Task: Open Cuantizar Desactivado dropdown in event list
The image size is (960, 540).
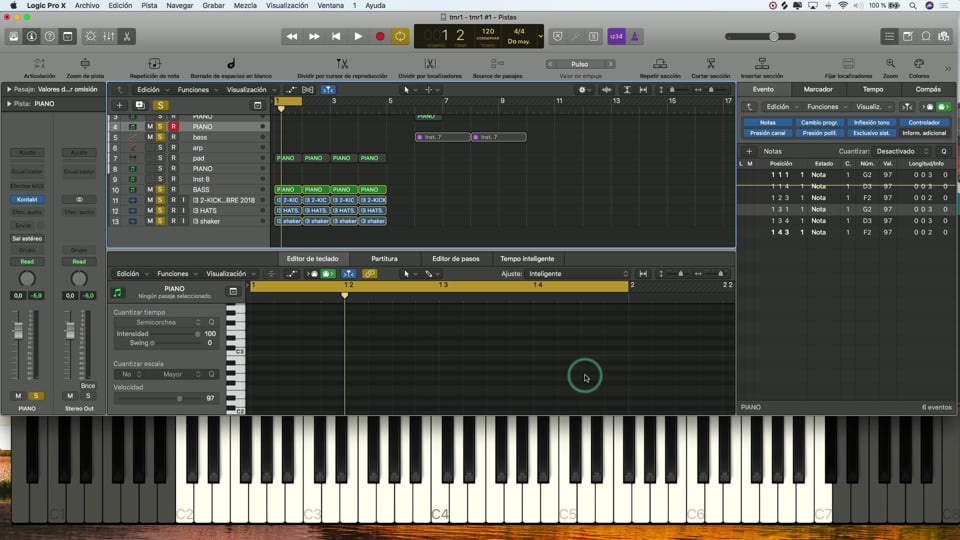Action: [901, 151]
